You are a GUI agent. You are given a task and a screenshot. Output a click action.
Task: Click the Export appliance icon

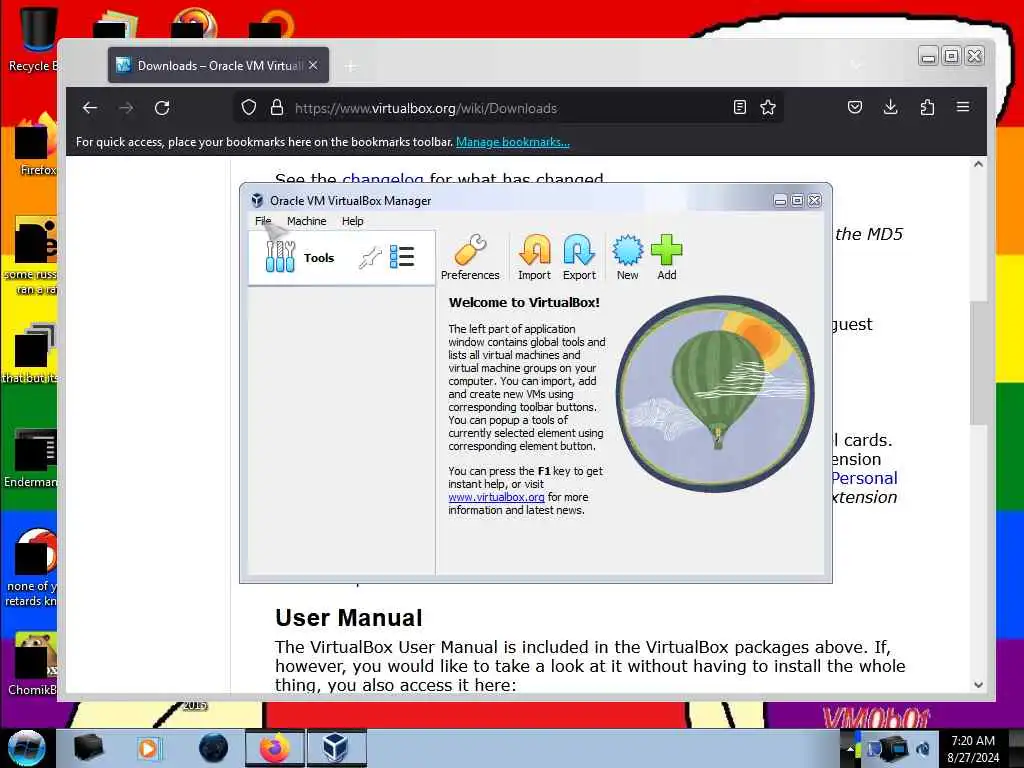point(579,257)
